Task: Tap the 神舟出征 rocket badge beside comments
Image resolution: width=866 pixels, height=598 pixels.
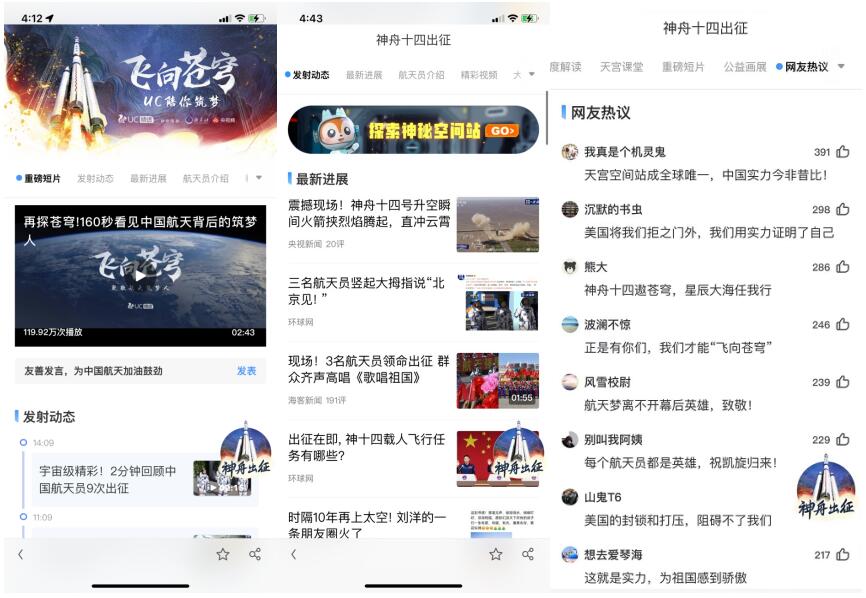Action: pyautogui.click(x=826, y=485)
